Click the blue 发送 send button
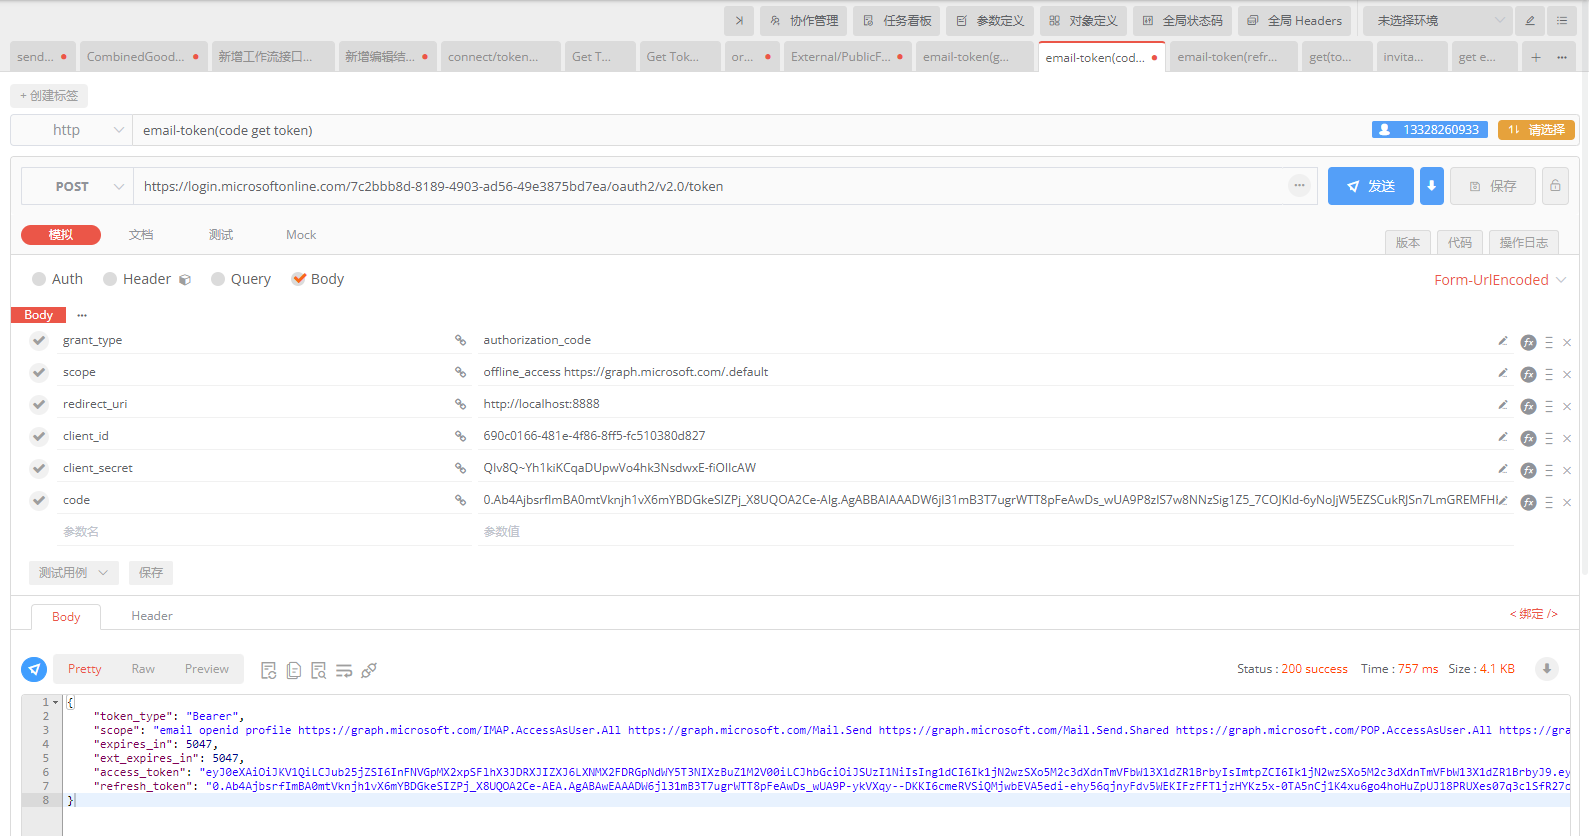The width and height of the screenshot is (1589, 836). [x=1370, y=186]
